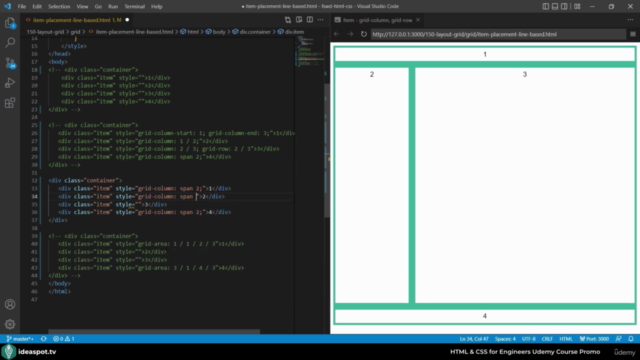
Task: Open the Accounts menu icon
Action: tap(10, 304)
